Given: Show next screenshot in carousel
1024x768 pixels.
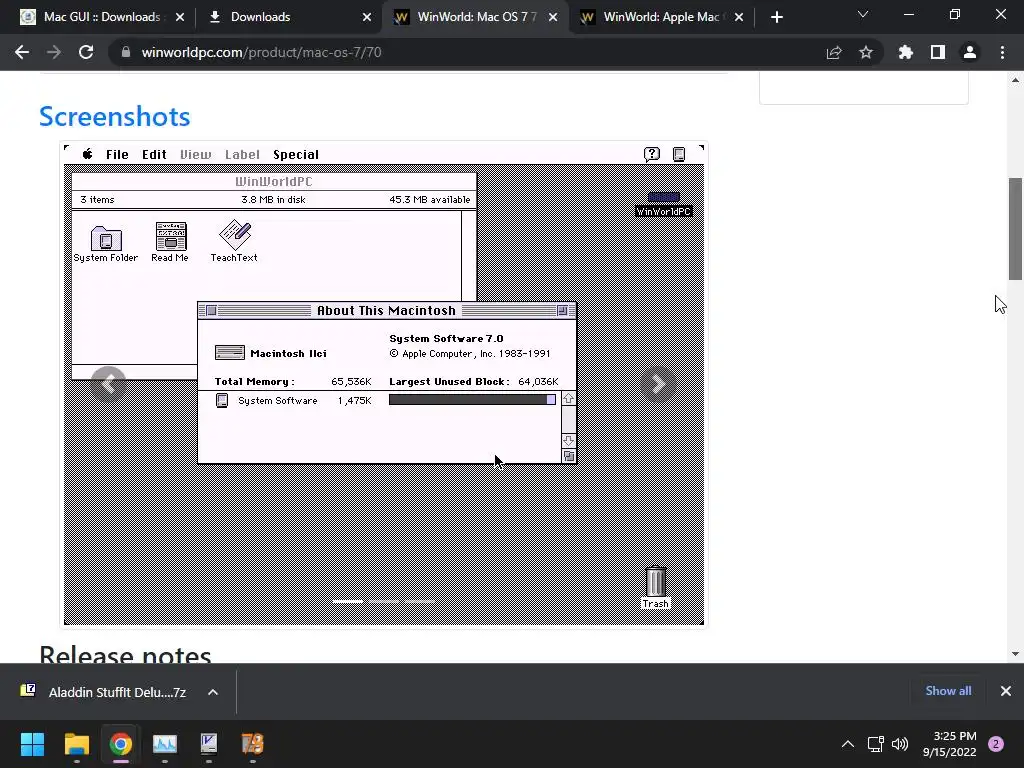Looking at the screenshot, I should (658, 384).
